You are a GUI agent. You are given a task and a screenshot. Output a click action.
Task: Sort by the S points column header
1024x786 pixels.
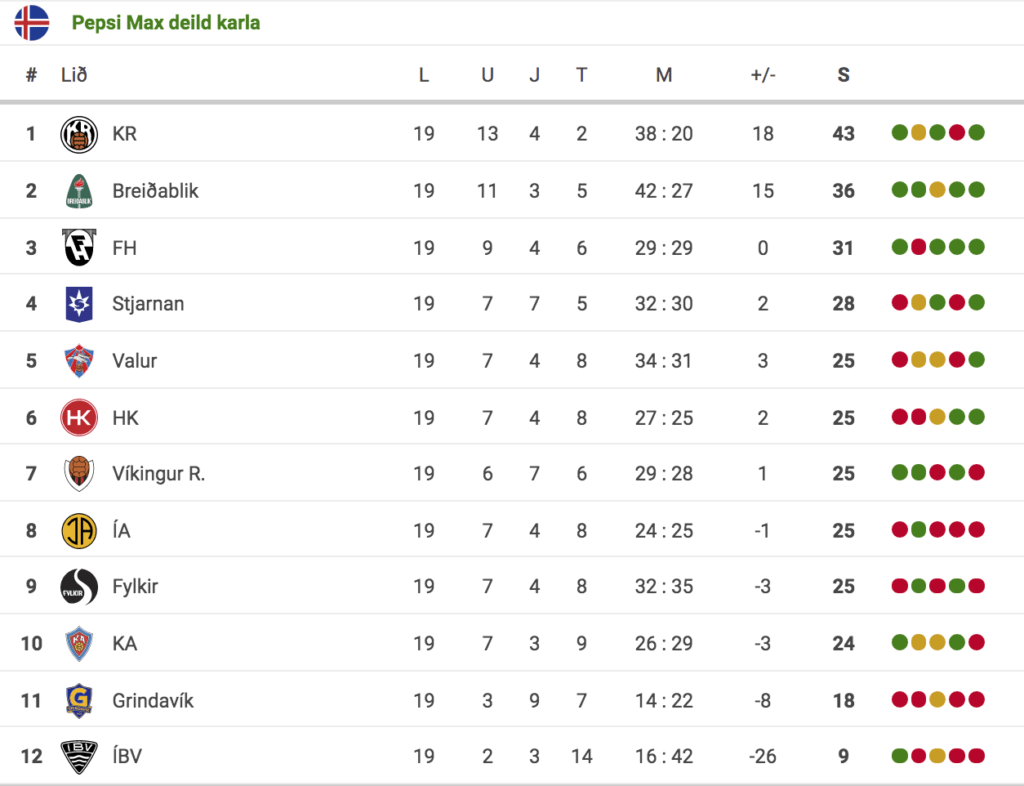(x=844, y=75)
